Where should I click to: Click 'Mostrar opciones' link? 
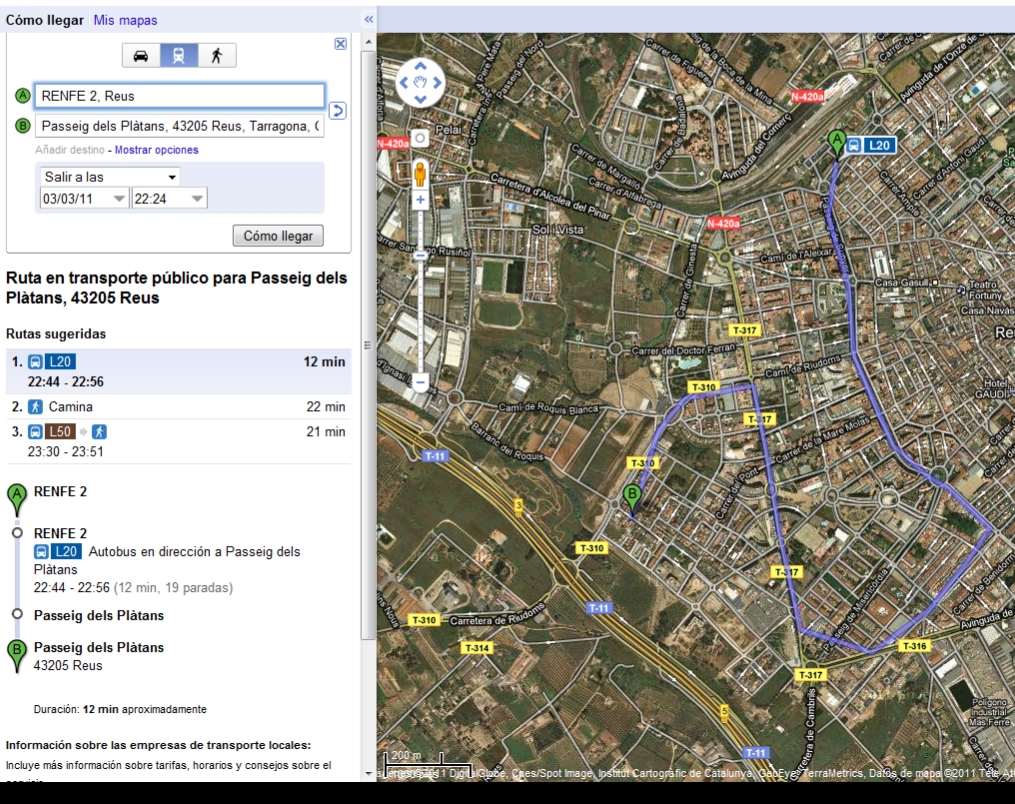click(157, 150)
